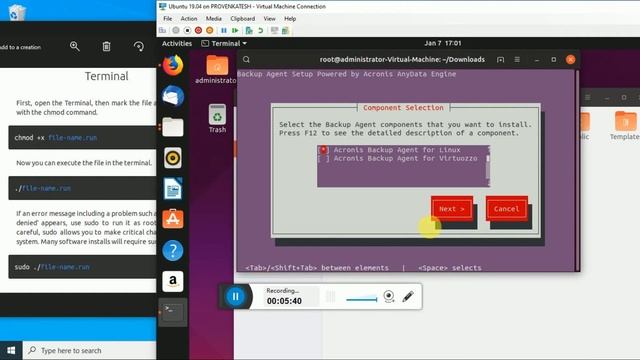Open Thunderbird mail from the dock
This screenshot has width=640, height=360.
(173, 96)
